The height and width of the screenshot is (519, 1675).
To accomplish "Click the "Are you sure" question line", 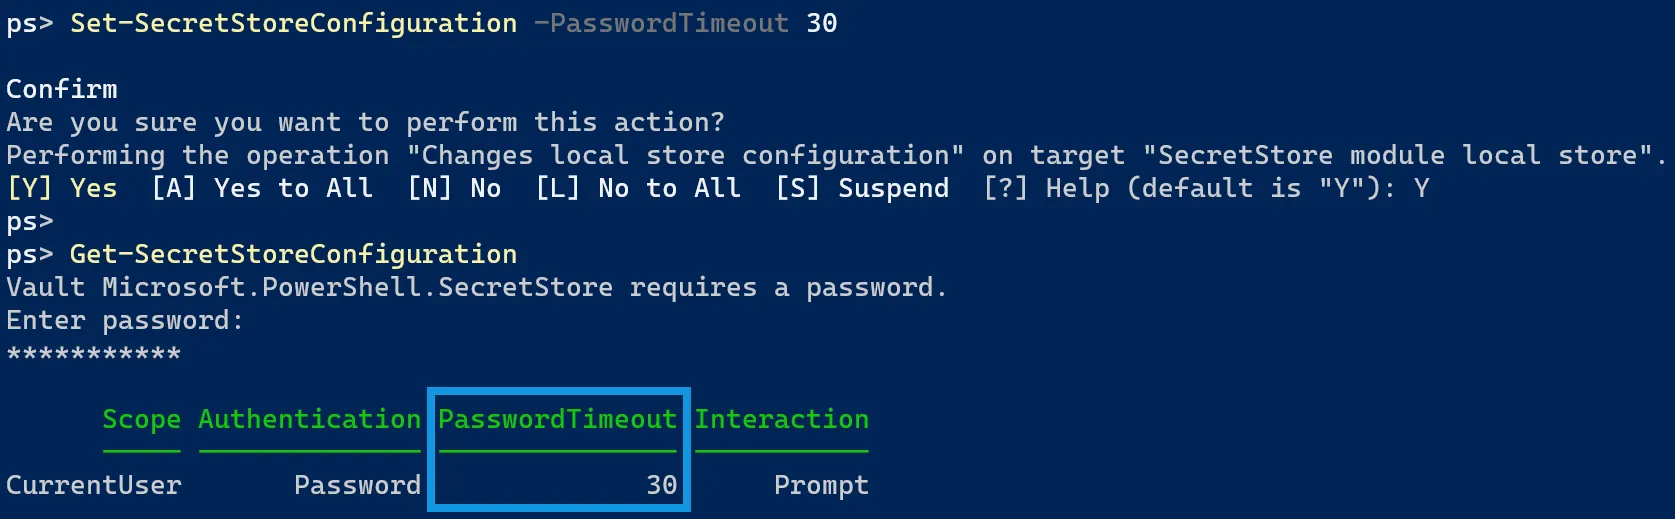I will tap(365, 122).
